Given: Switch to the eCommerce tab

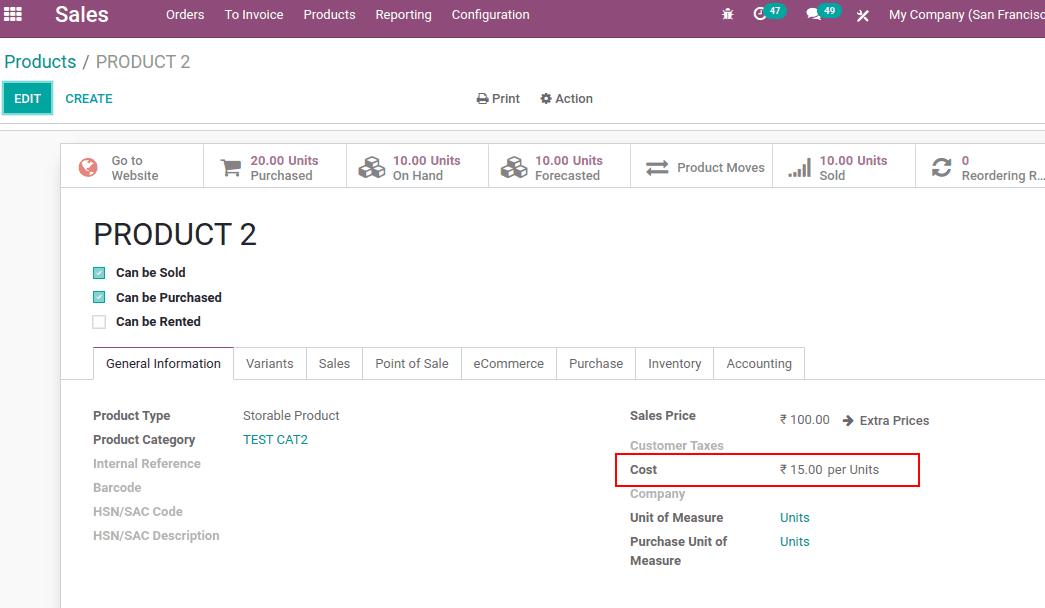Looking at the screenshot, I should tap(509, 363).
